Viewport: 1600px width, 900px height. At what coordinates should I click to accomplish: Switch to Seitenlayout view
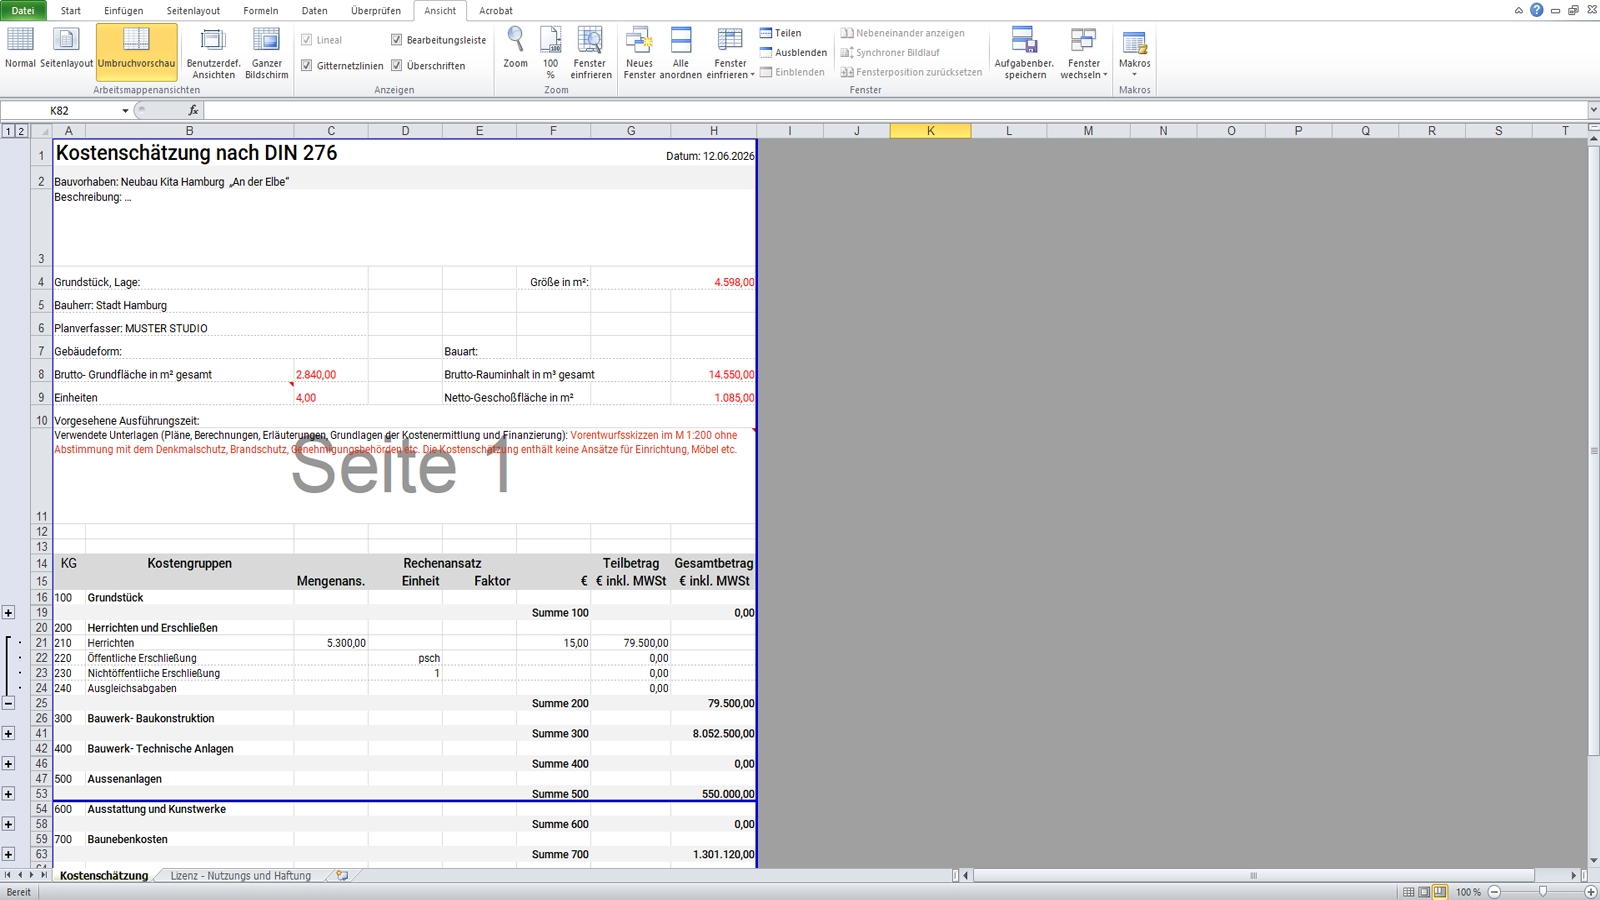click(66, 48)
